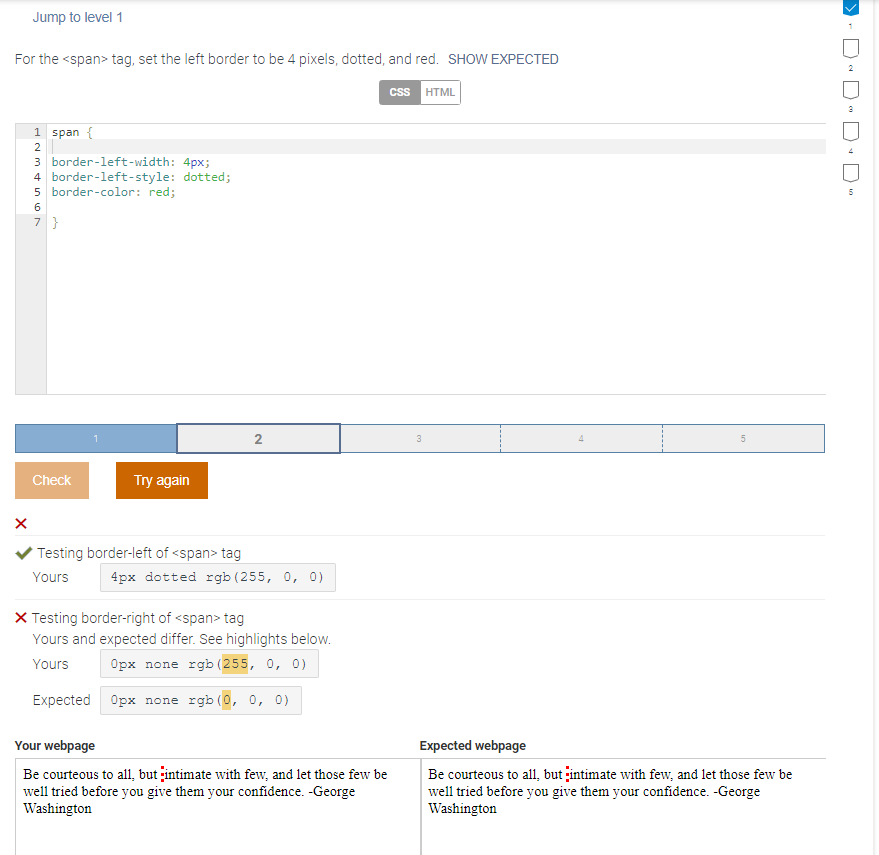Click the completed level 1 shield icon
Image resolution: width=879 pixels, height=855 pixels.
click(x=850, y=8)
